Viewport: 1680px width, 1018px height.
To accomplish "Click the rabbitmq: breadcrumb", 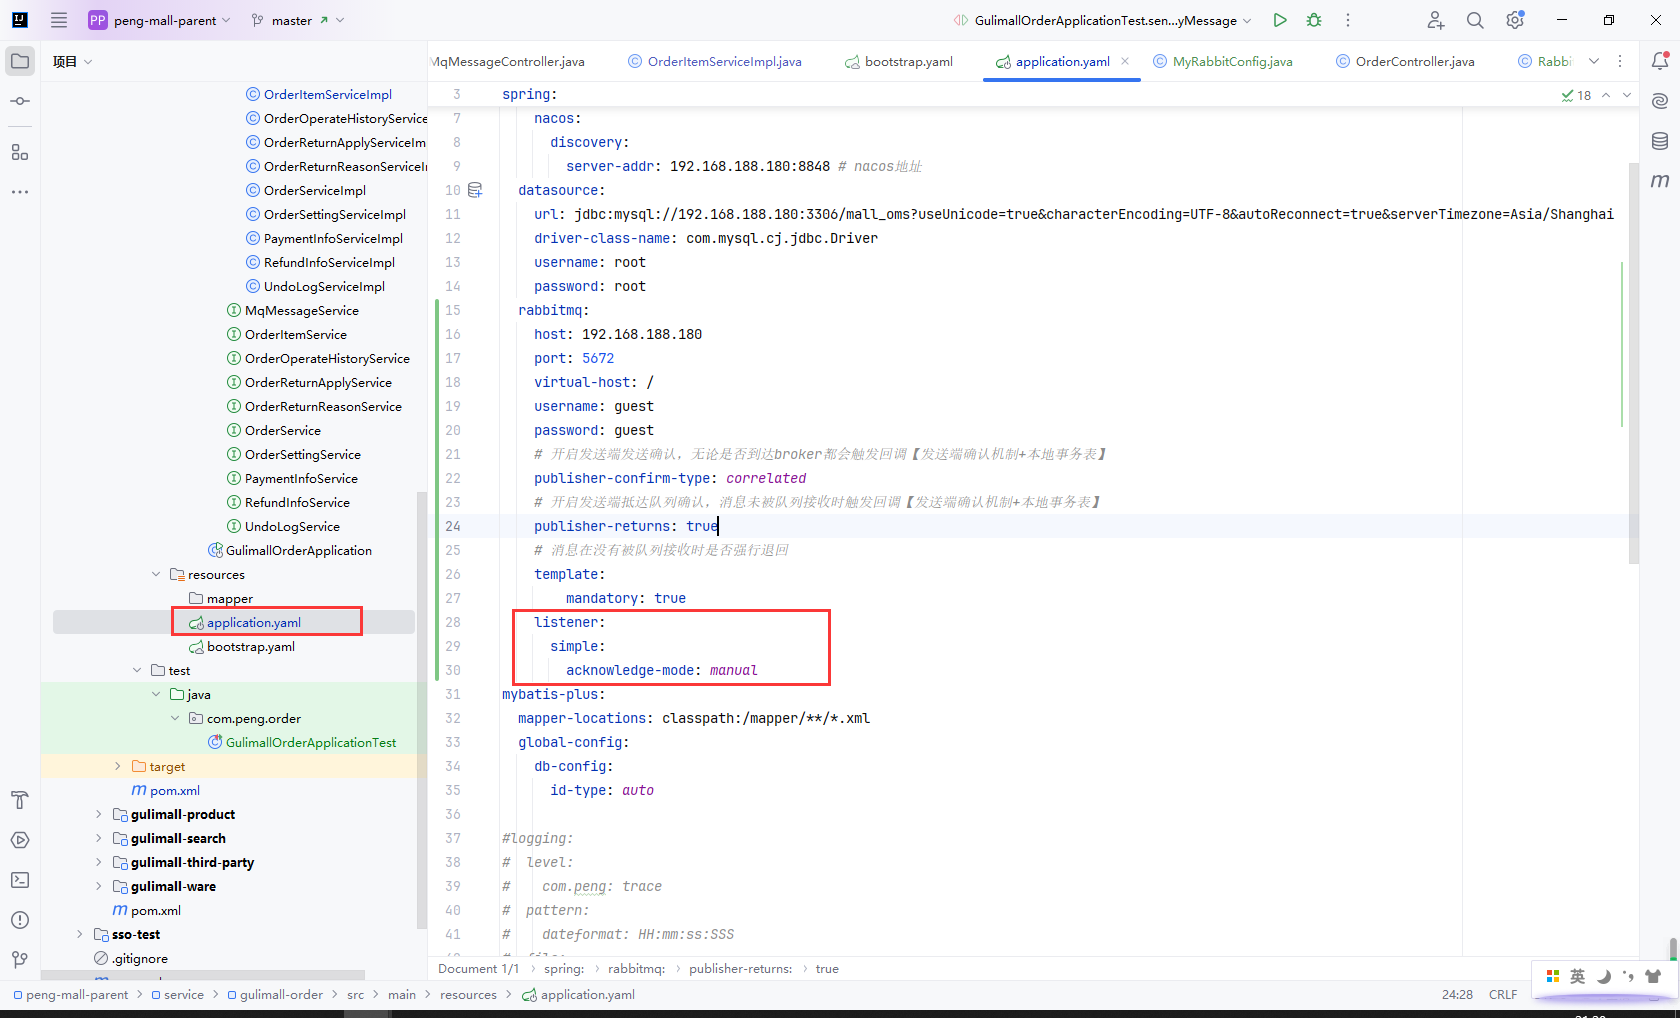I will tap(636, 968).
